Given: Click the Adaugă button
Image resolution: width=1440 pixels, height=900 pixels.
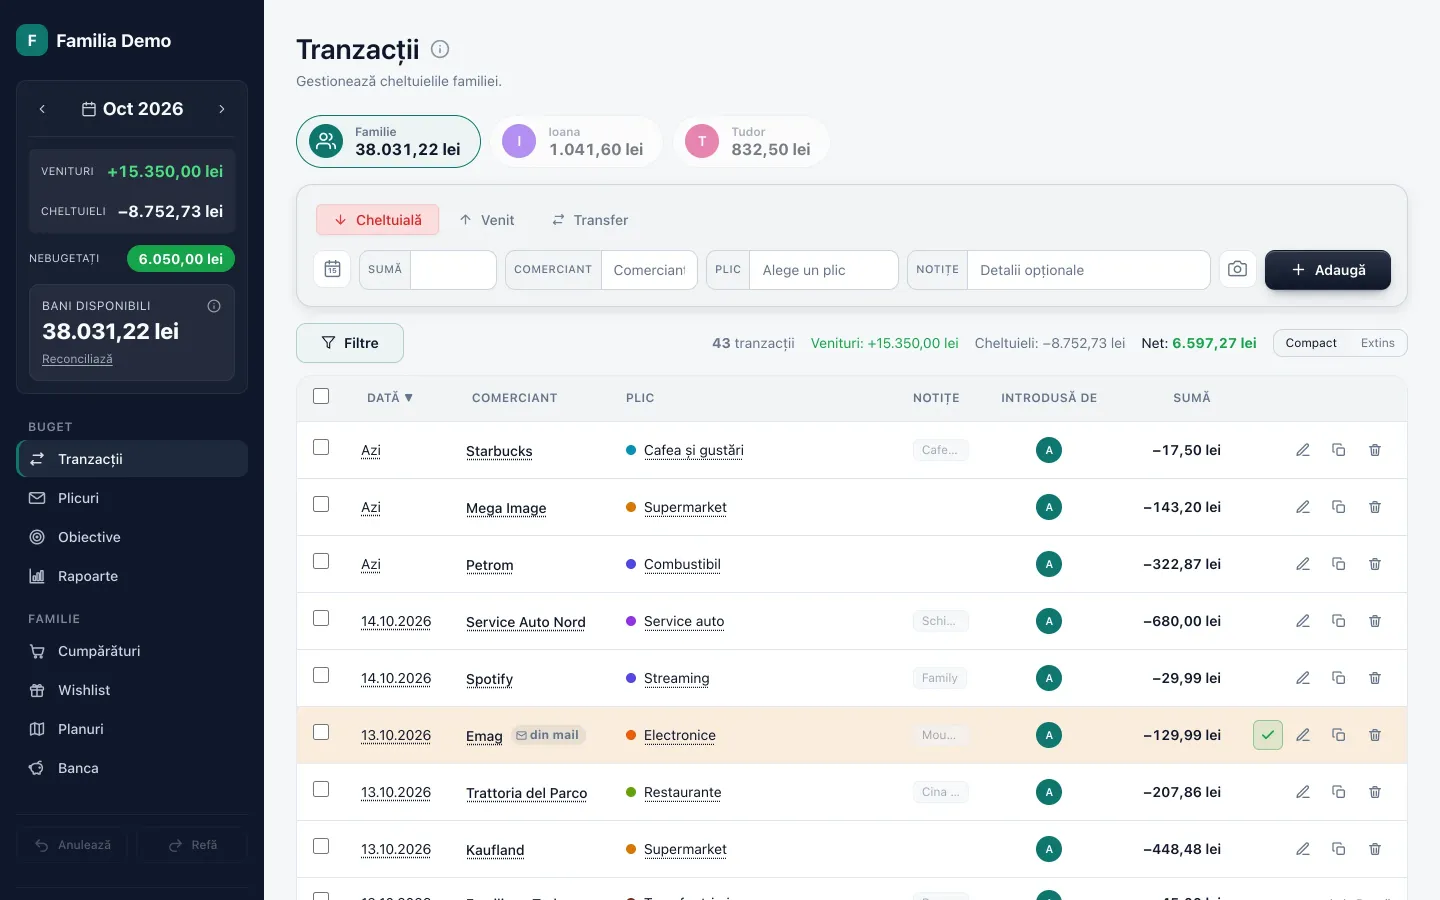Looking at the screenshot, I should [1328, 270].
